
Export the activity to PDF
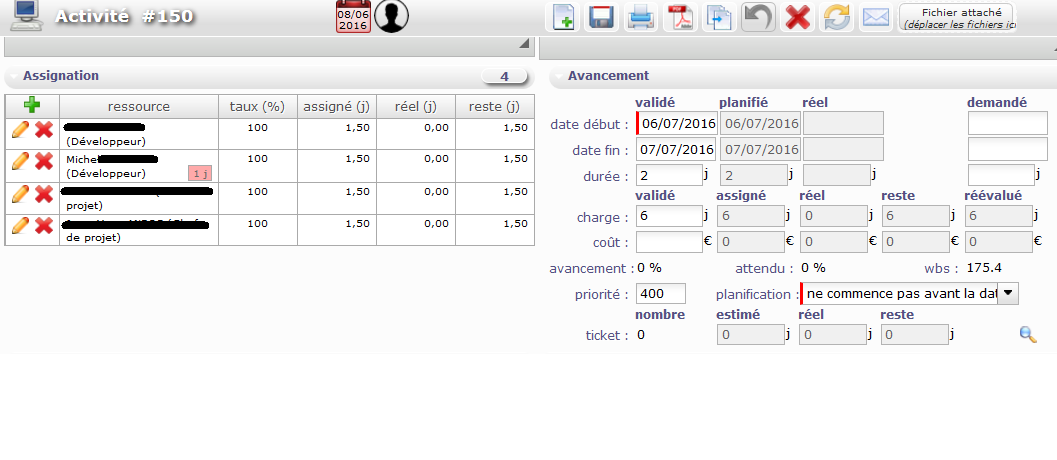pyautogui.click(x=680, y=17)
